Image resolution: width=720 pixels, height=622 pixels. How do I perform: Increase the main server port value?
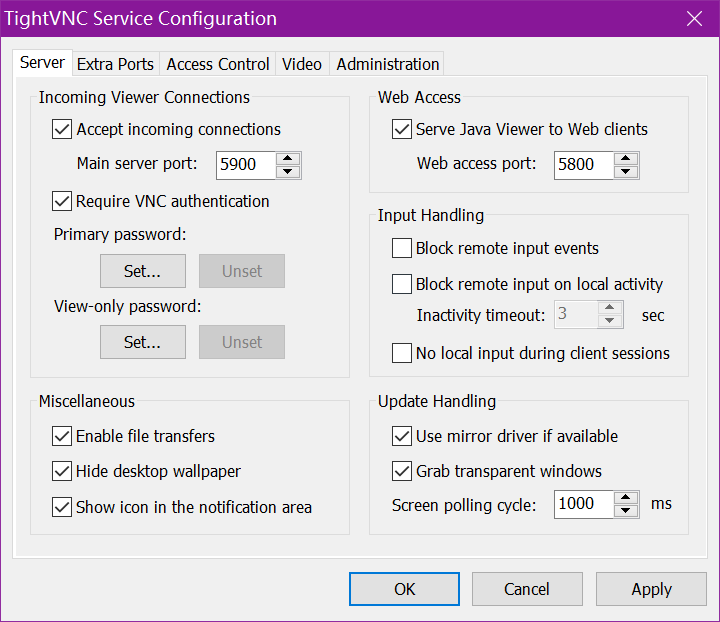[x=288, y=158]
